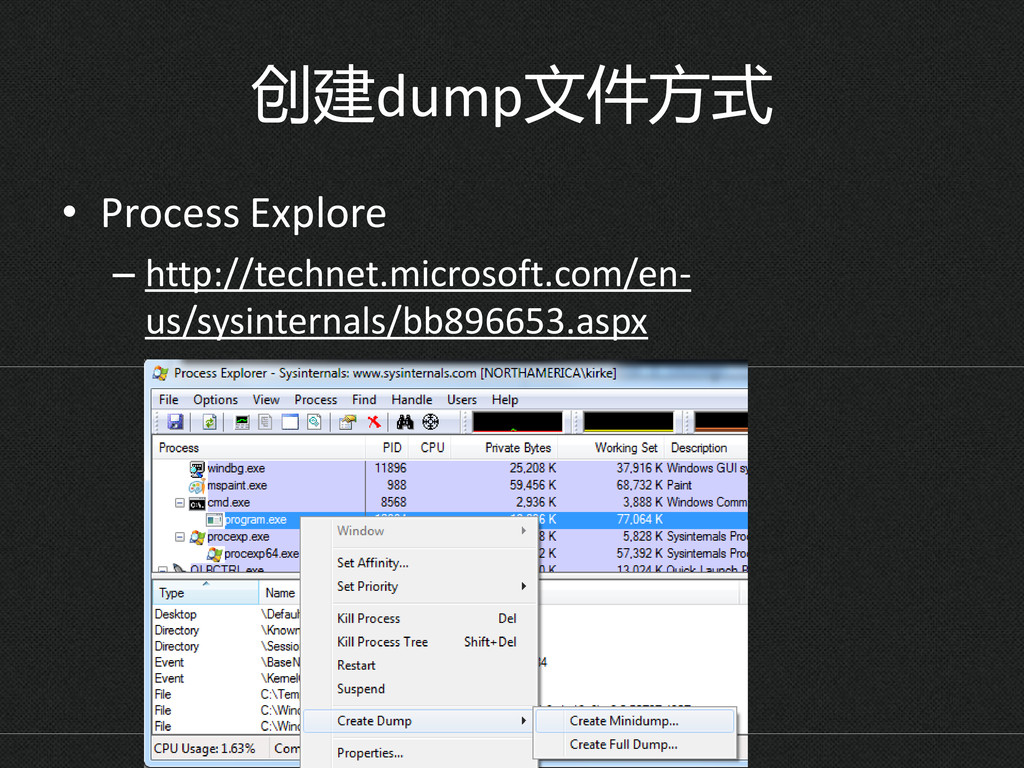This screenshot has height=768, width=1024.
Task: Select the Desktop handle row
Action: (227, 615)
